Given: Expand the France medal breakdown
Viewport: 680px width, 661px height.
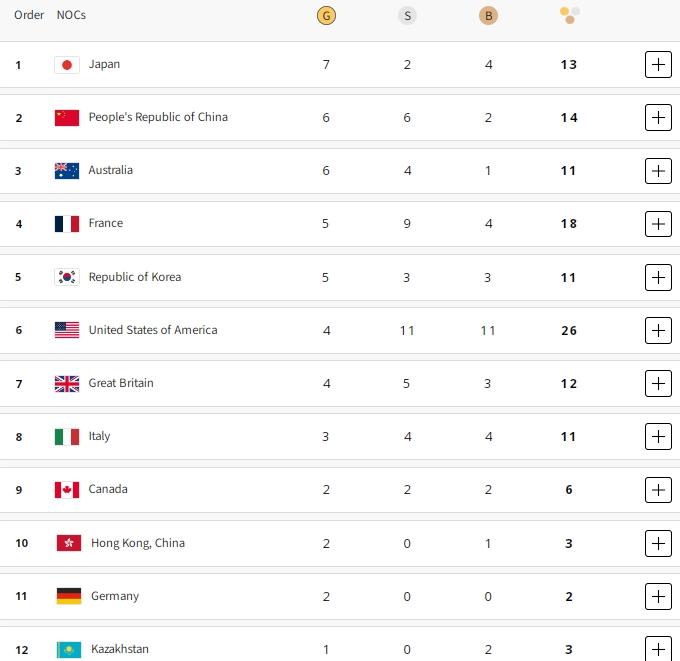Looking at the screenshot, I should tap(658, 224).
